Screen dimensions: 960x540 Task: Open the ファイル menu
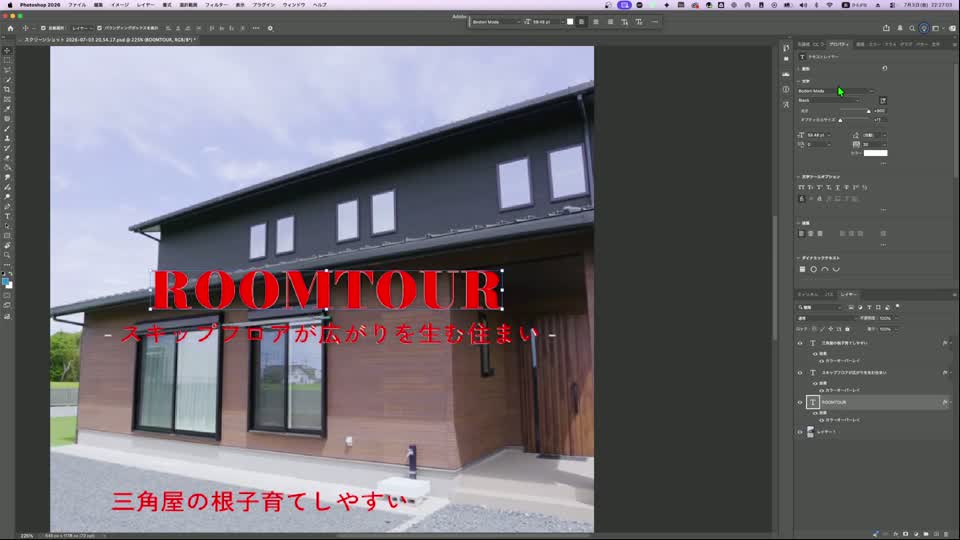tap(77, 5)
